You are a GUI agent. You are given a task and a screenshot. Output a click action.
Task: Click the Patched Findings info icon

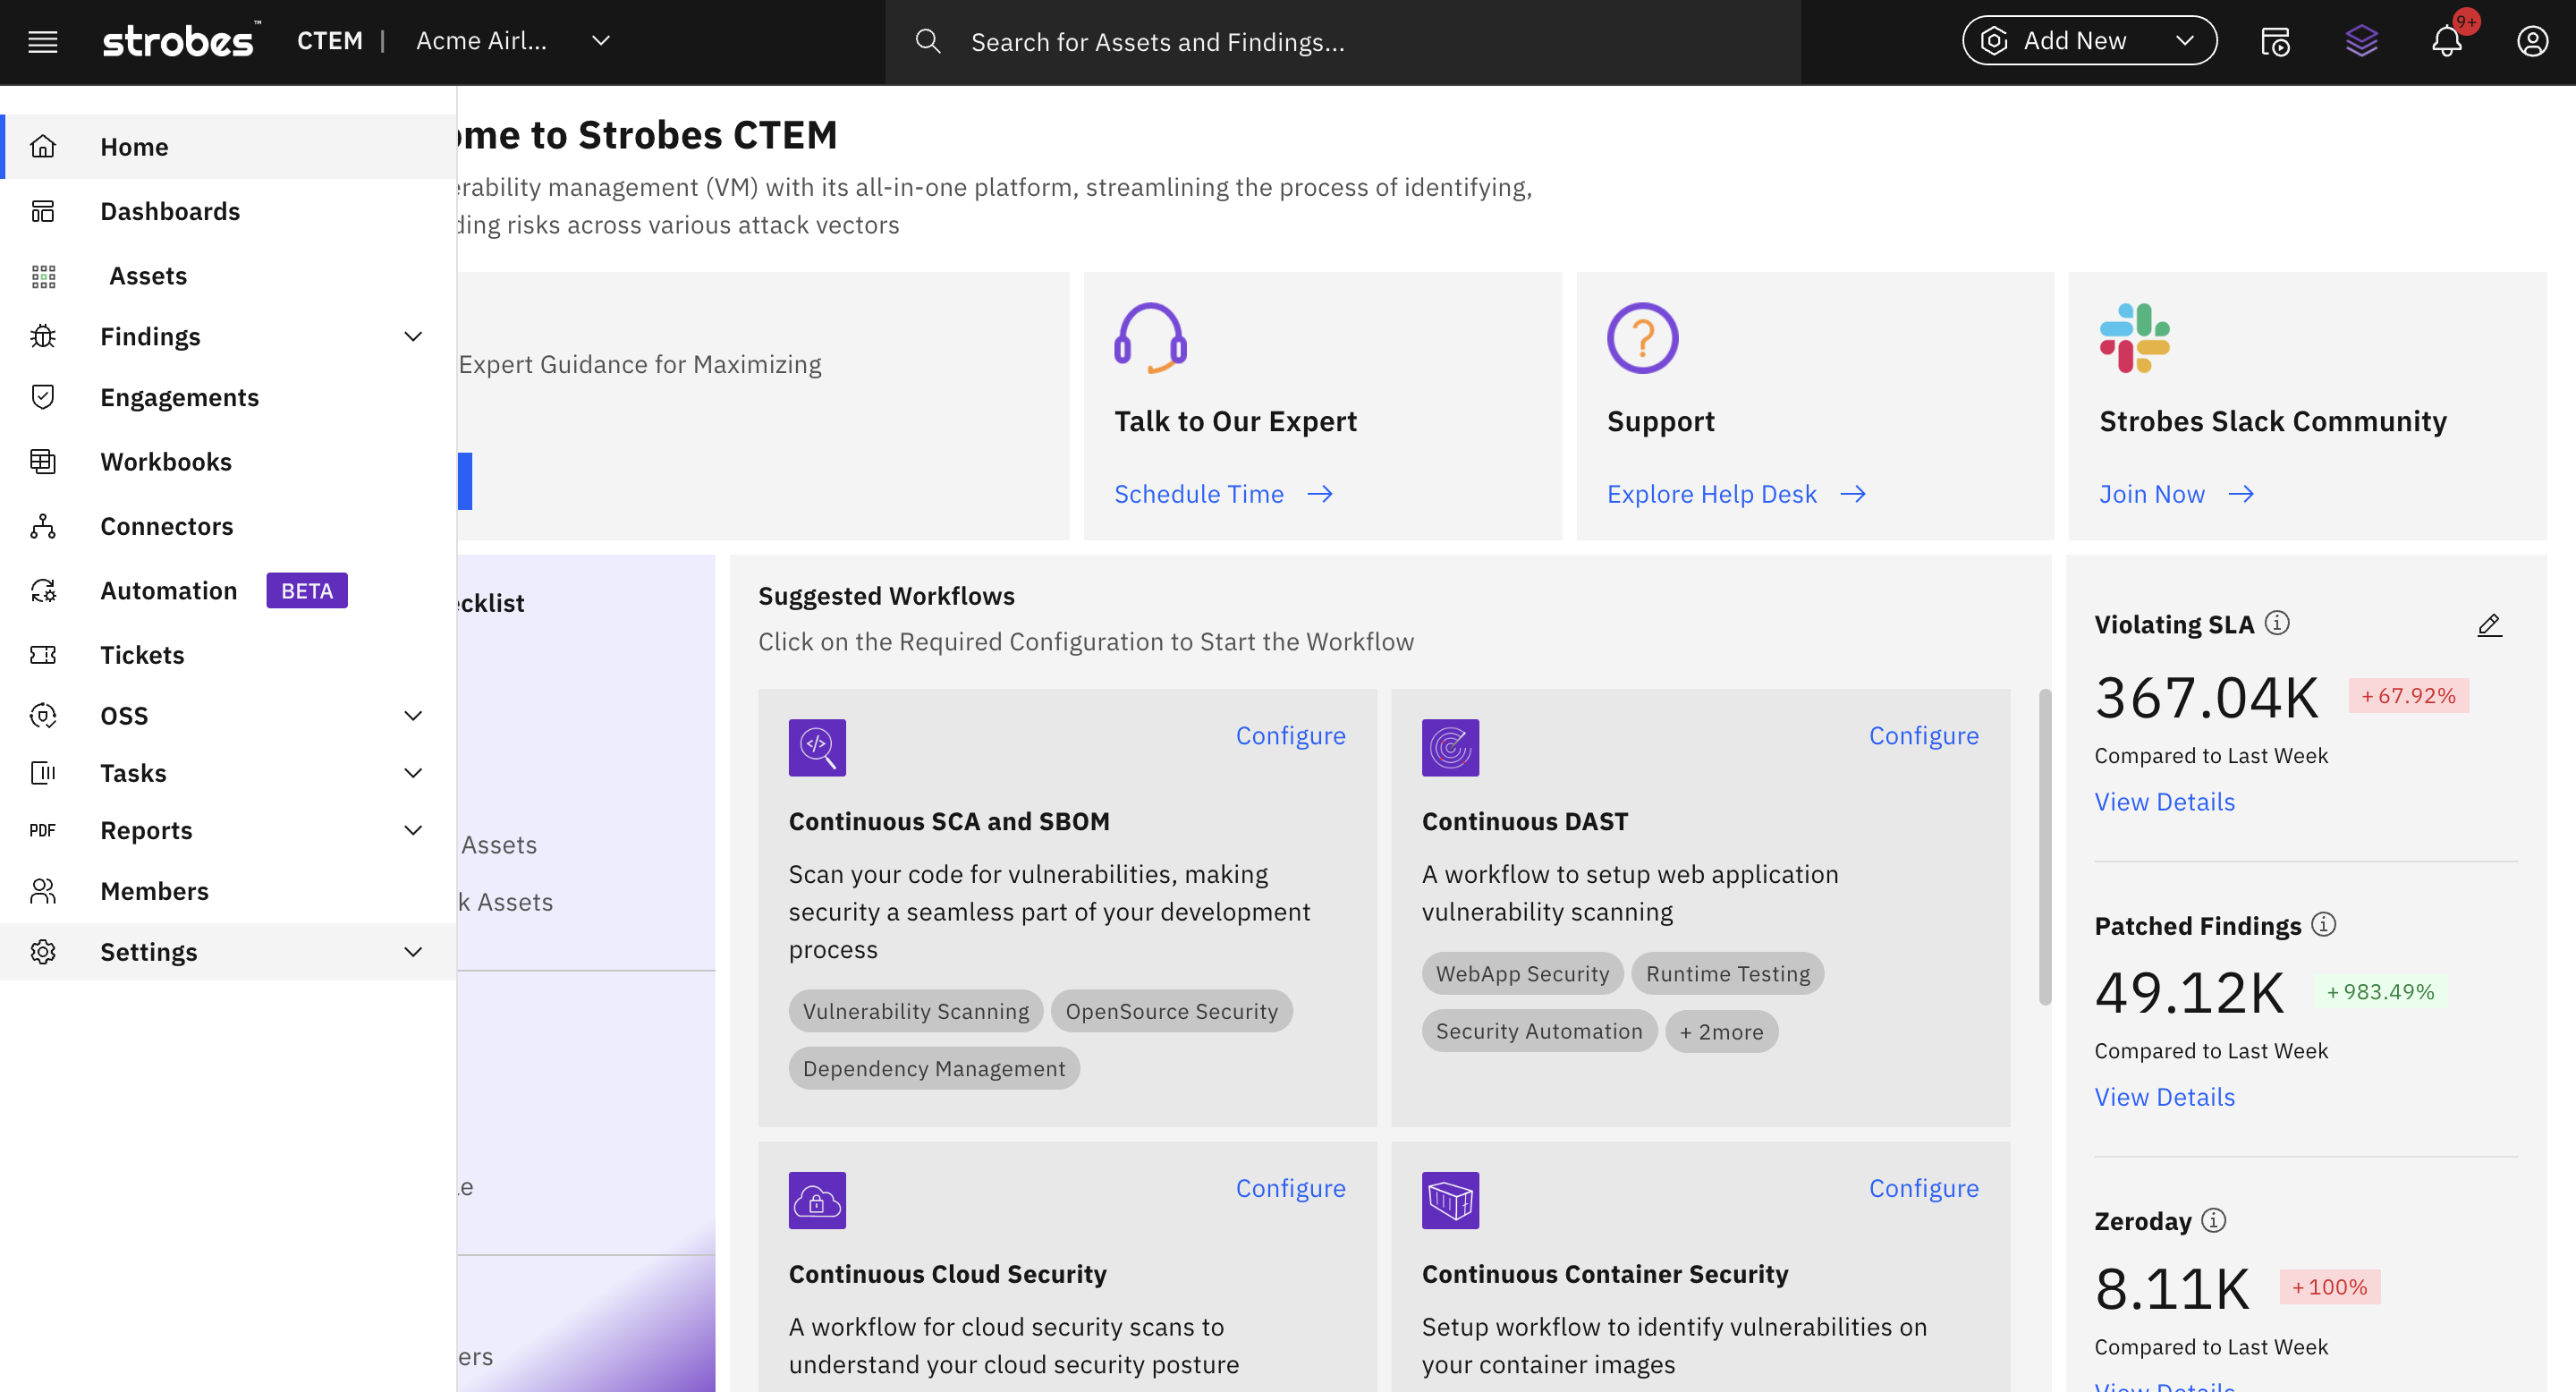pos(2324,924)
